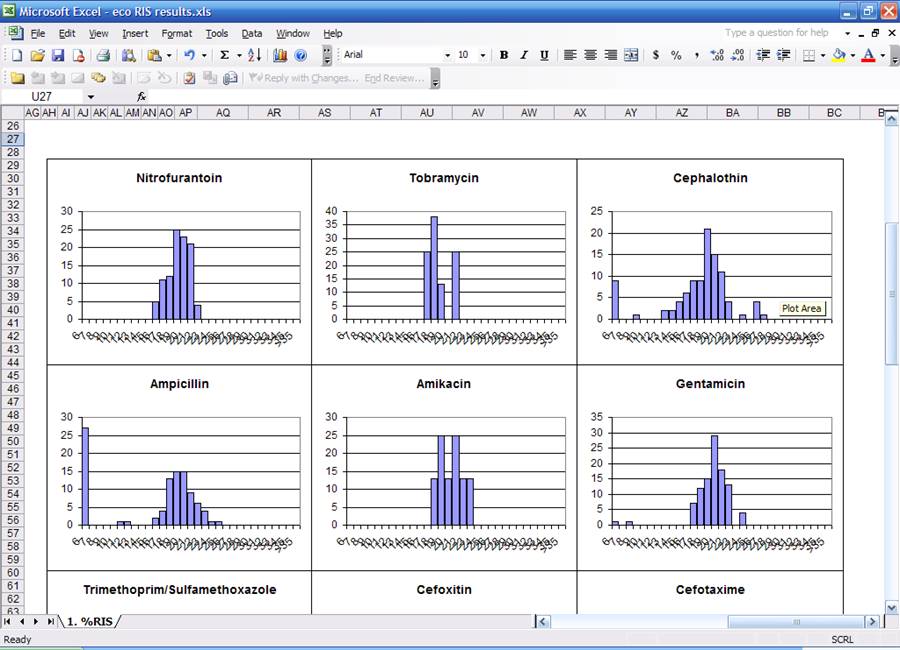
Task: Open the AutoSum functions dropdown arrow
Action: [x=239, y=55]
